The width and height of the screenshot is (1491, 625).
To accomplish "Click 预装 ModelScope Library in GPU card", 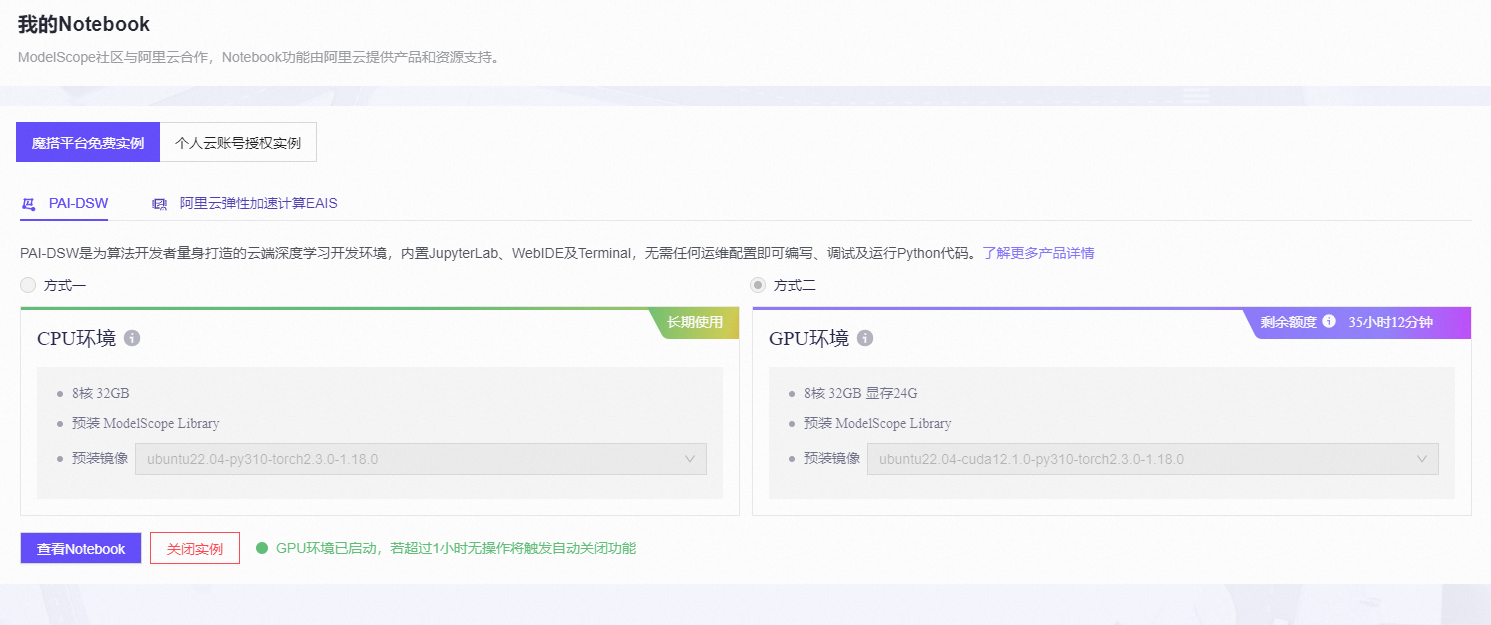I will pos(878,423).
